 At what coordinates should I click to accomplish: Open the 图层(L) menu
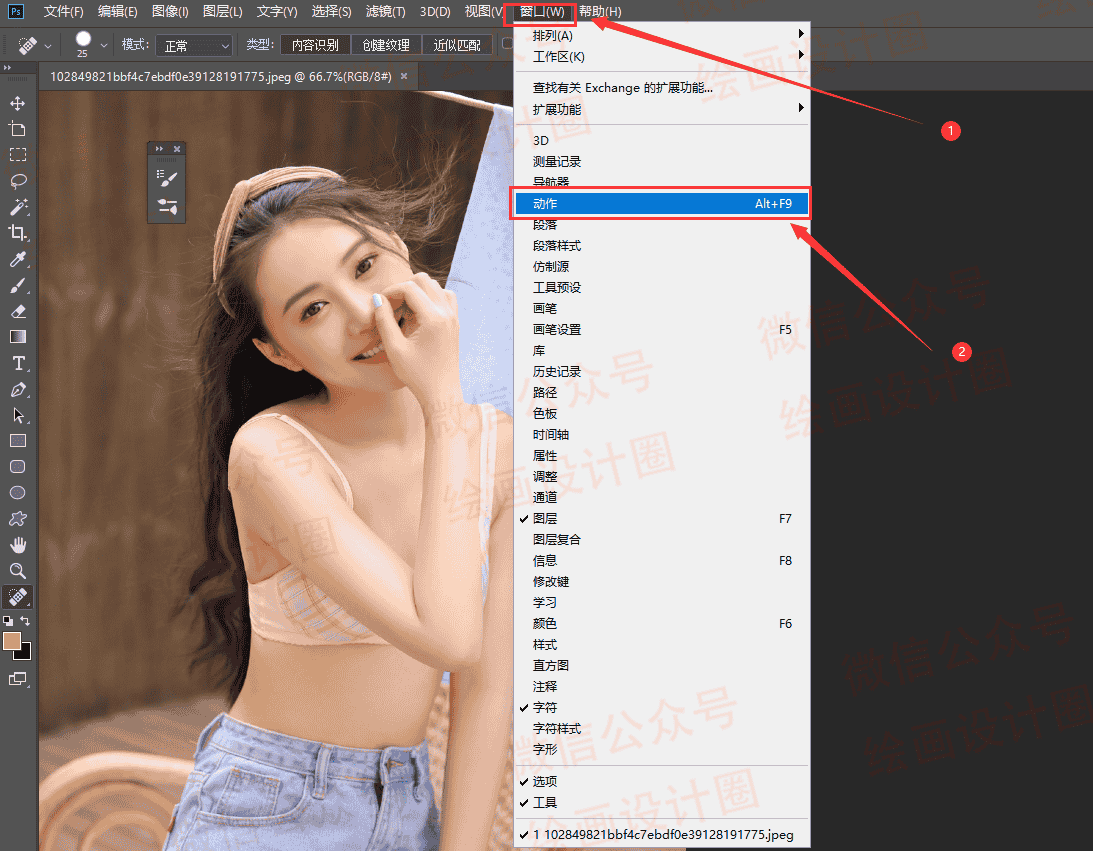tap(222, 12)
